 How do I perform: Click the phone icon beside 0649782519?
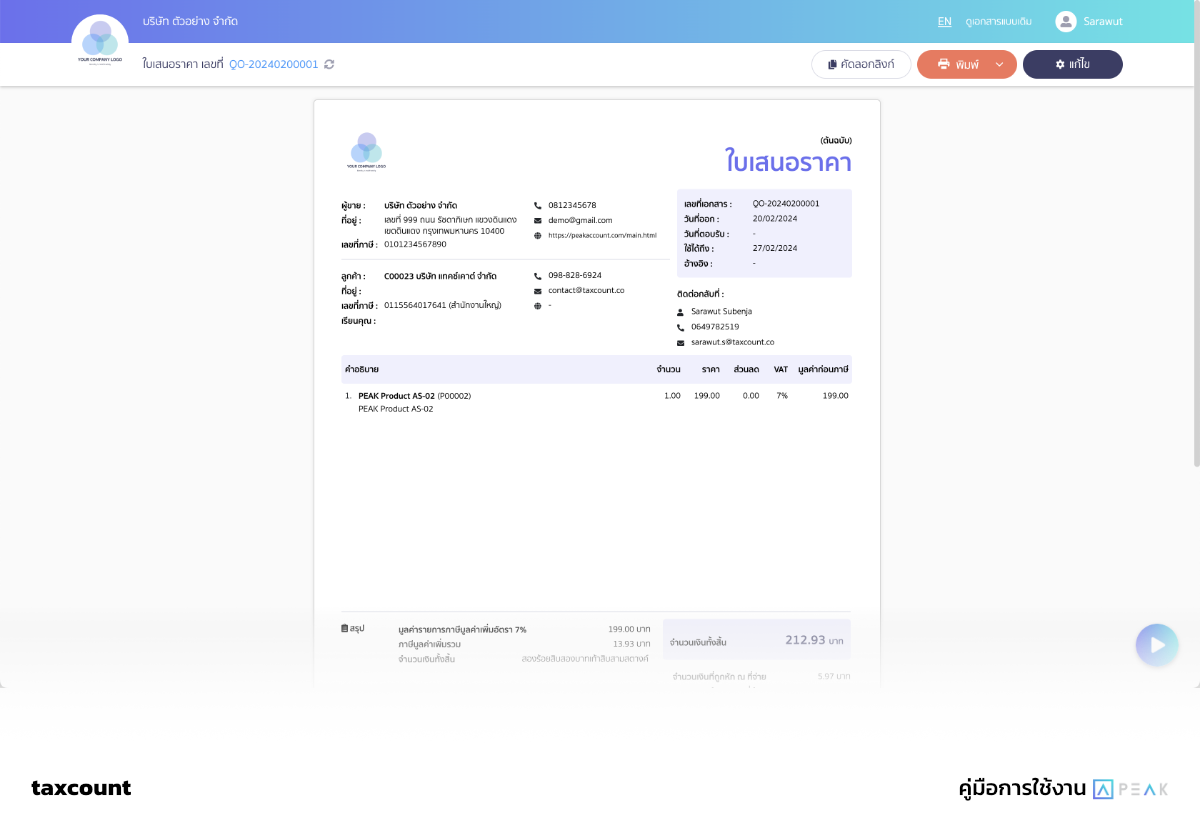[681, 327]
